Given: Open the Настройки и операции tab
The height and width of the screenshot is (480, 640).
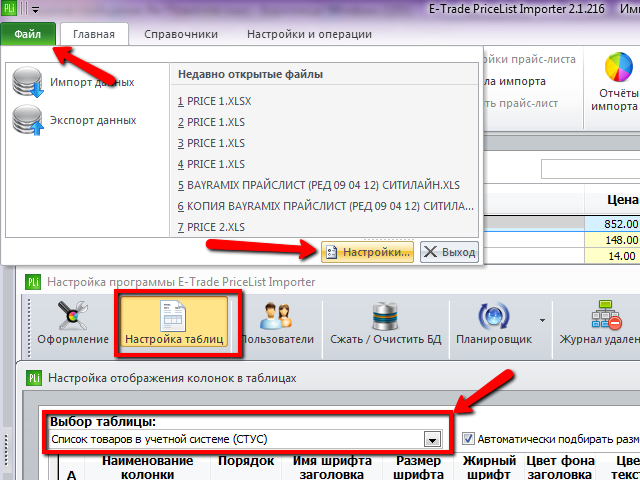Looking at the screenshot, I should (309, 34).
